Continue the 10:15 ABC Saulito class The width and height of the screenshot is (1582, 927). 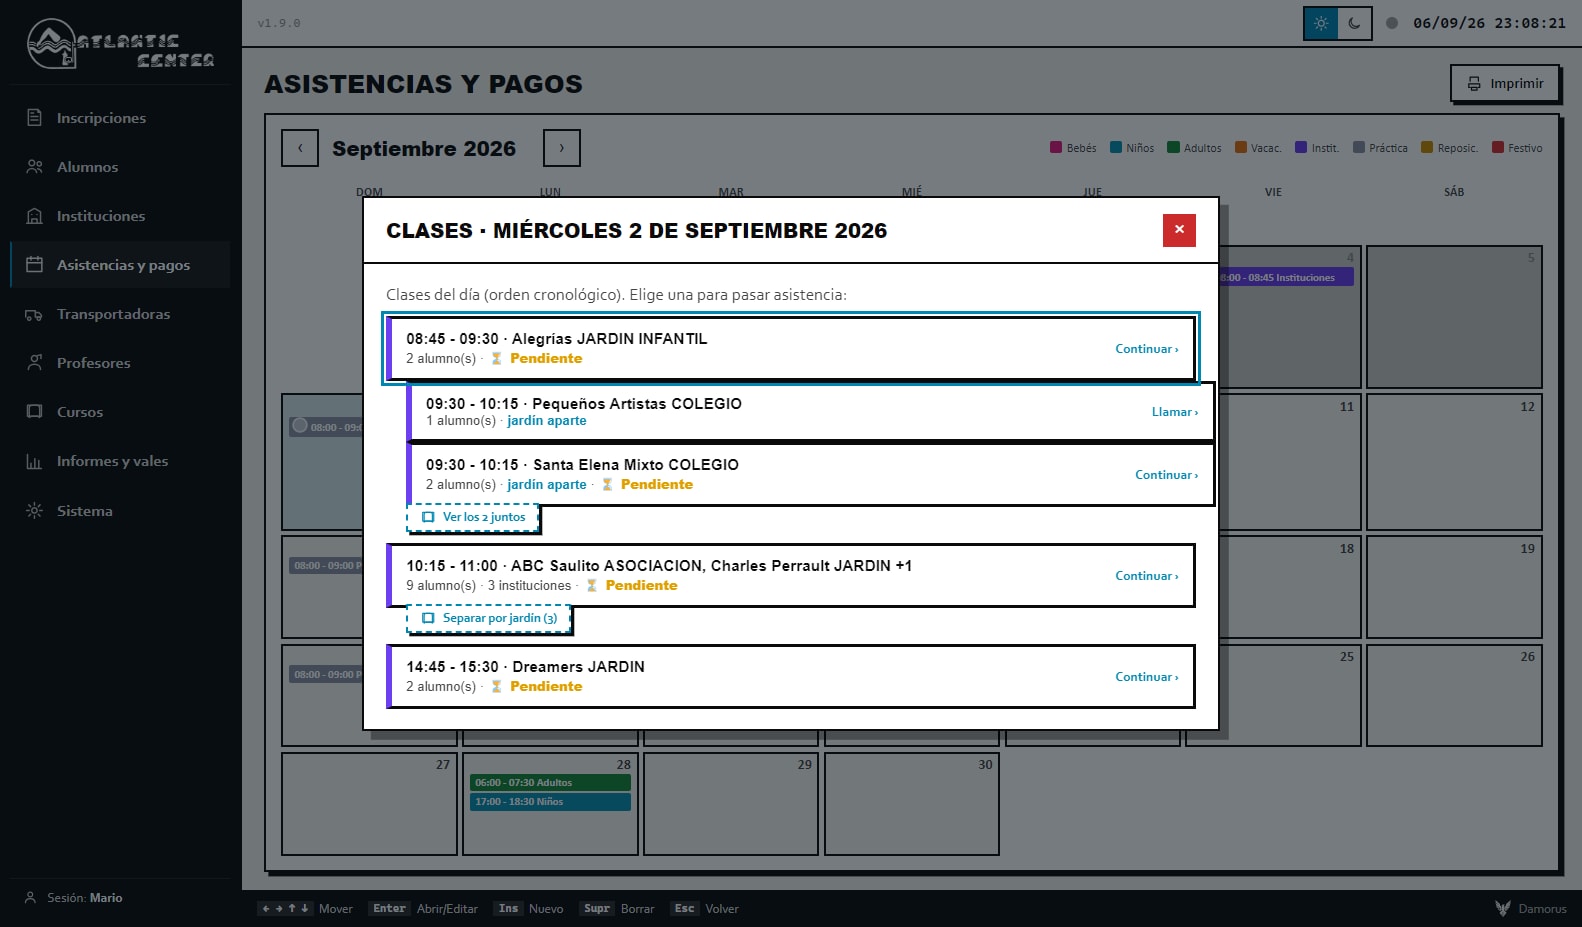(1147, 576)
